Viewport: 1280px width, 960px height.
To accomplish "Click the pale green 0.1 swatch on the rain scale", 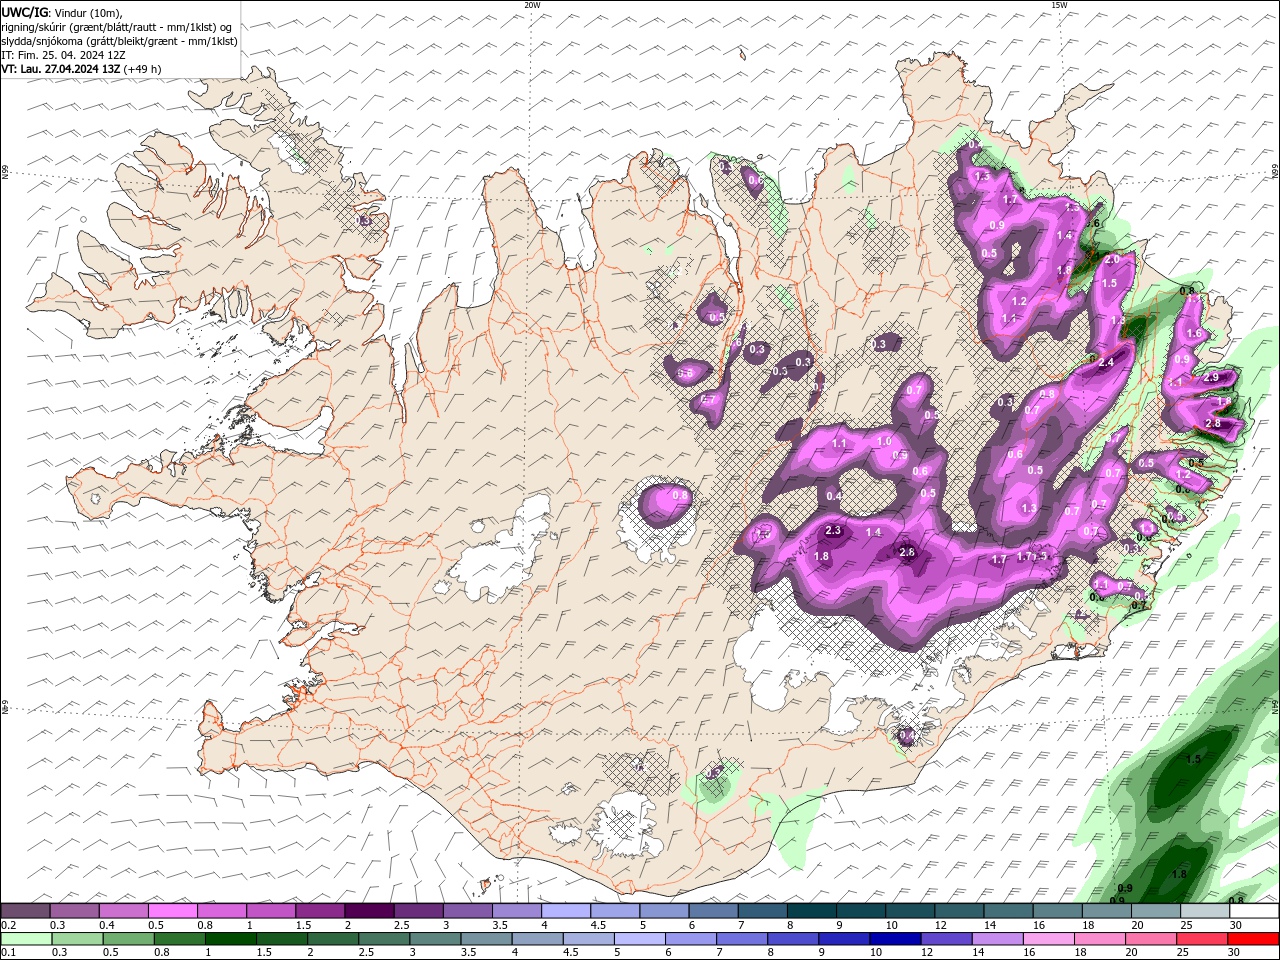I will (26, 939).
